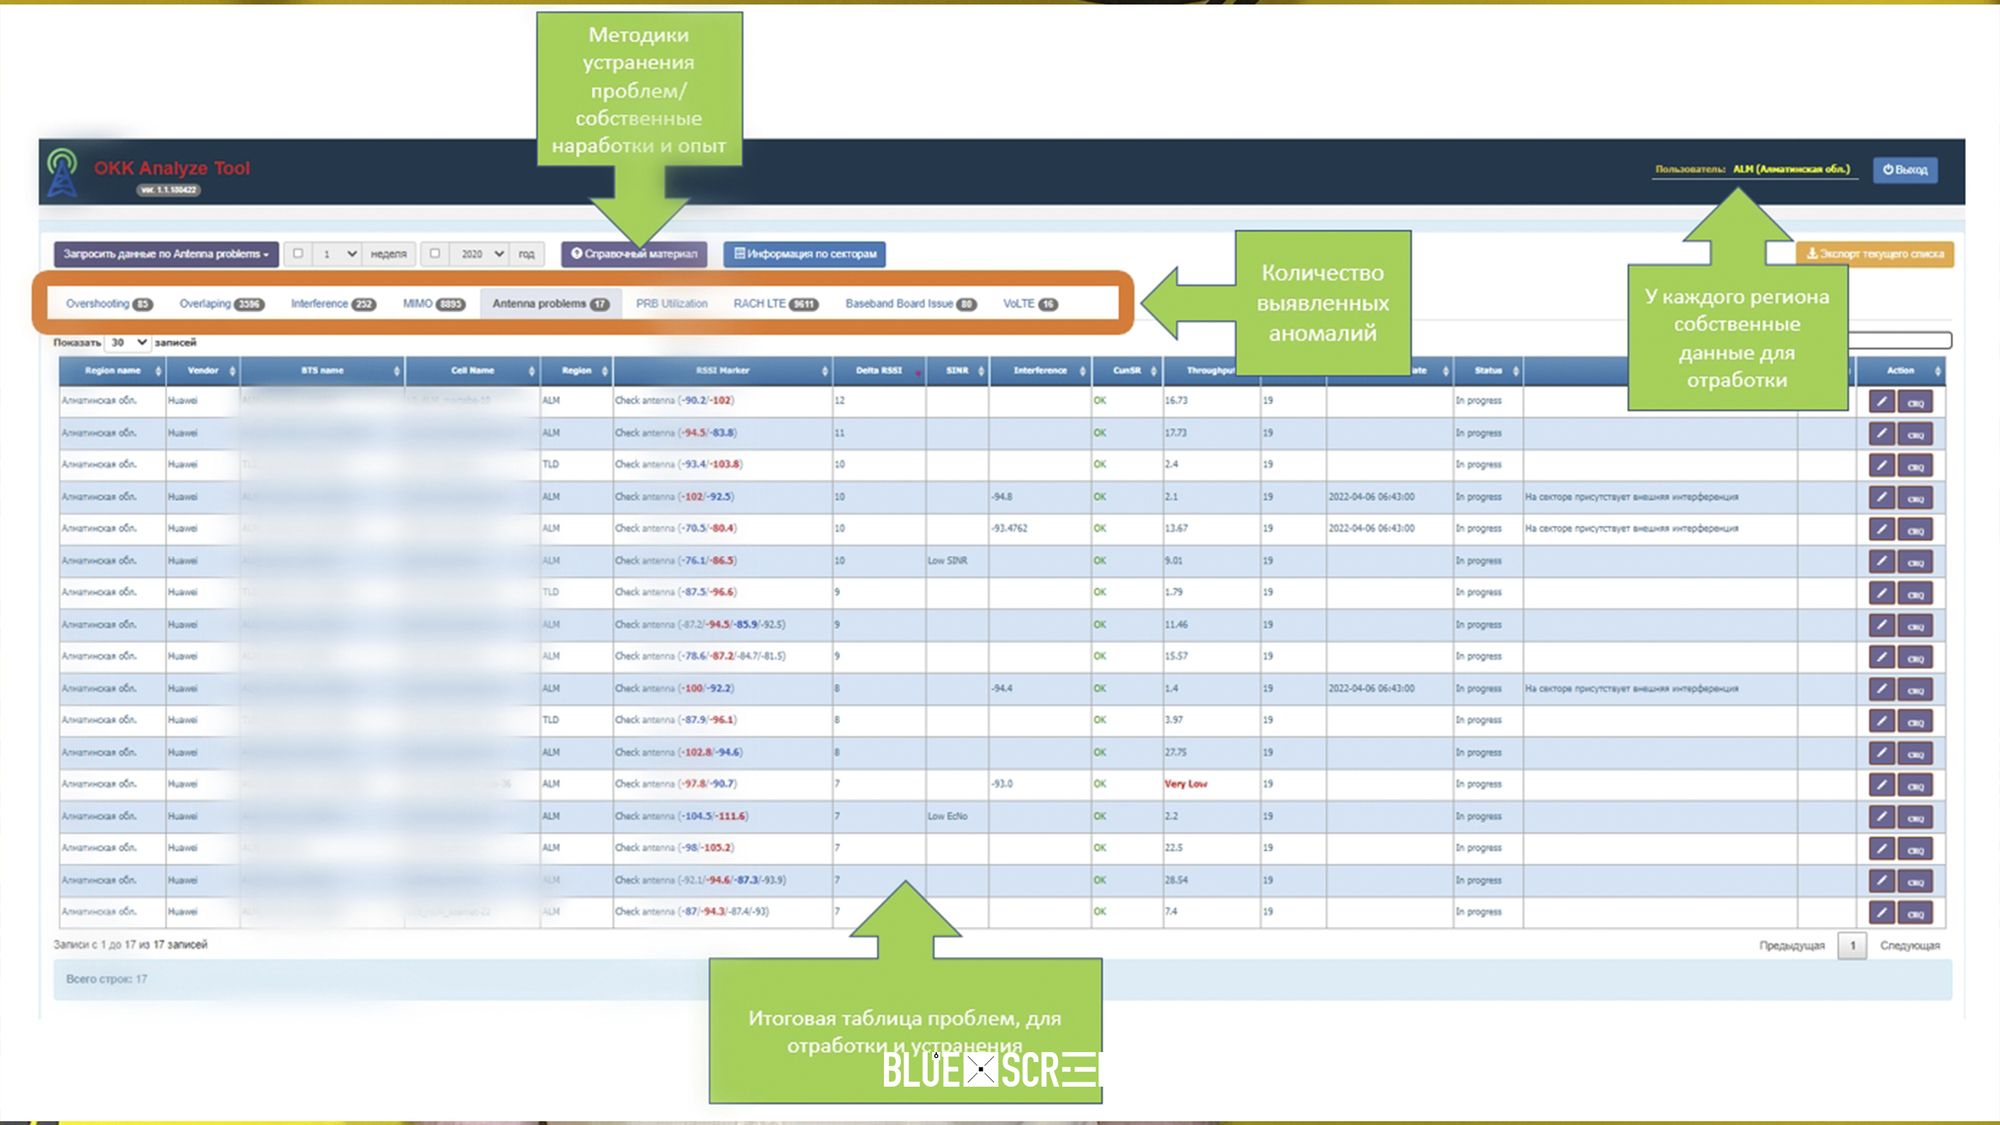This screenshot has height=1125, width=2000.
Task: Open CRQ for the row with RSSI -100/-92.2
Action: [1915, 690]
